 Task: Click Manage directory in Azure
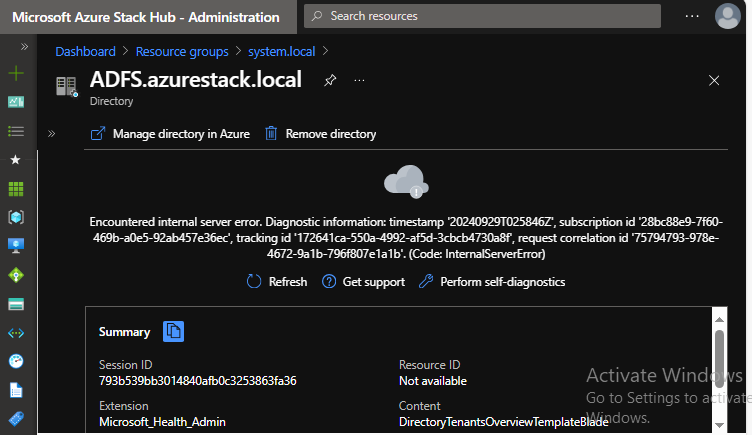pyautogui.click(x=170, y=134)
